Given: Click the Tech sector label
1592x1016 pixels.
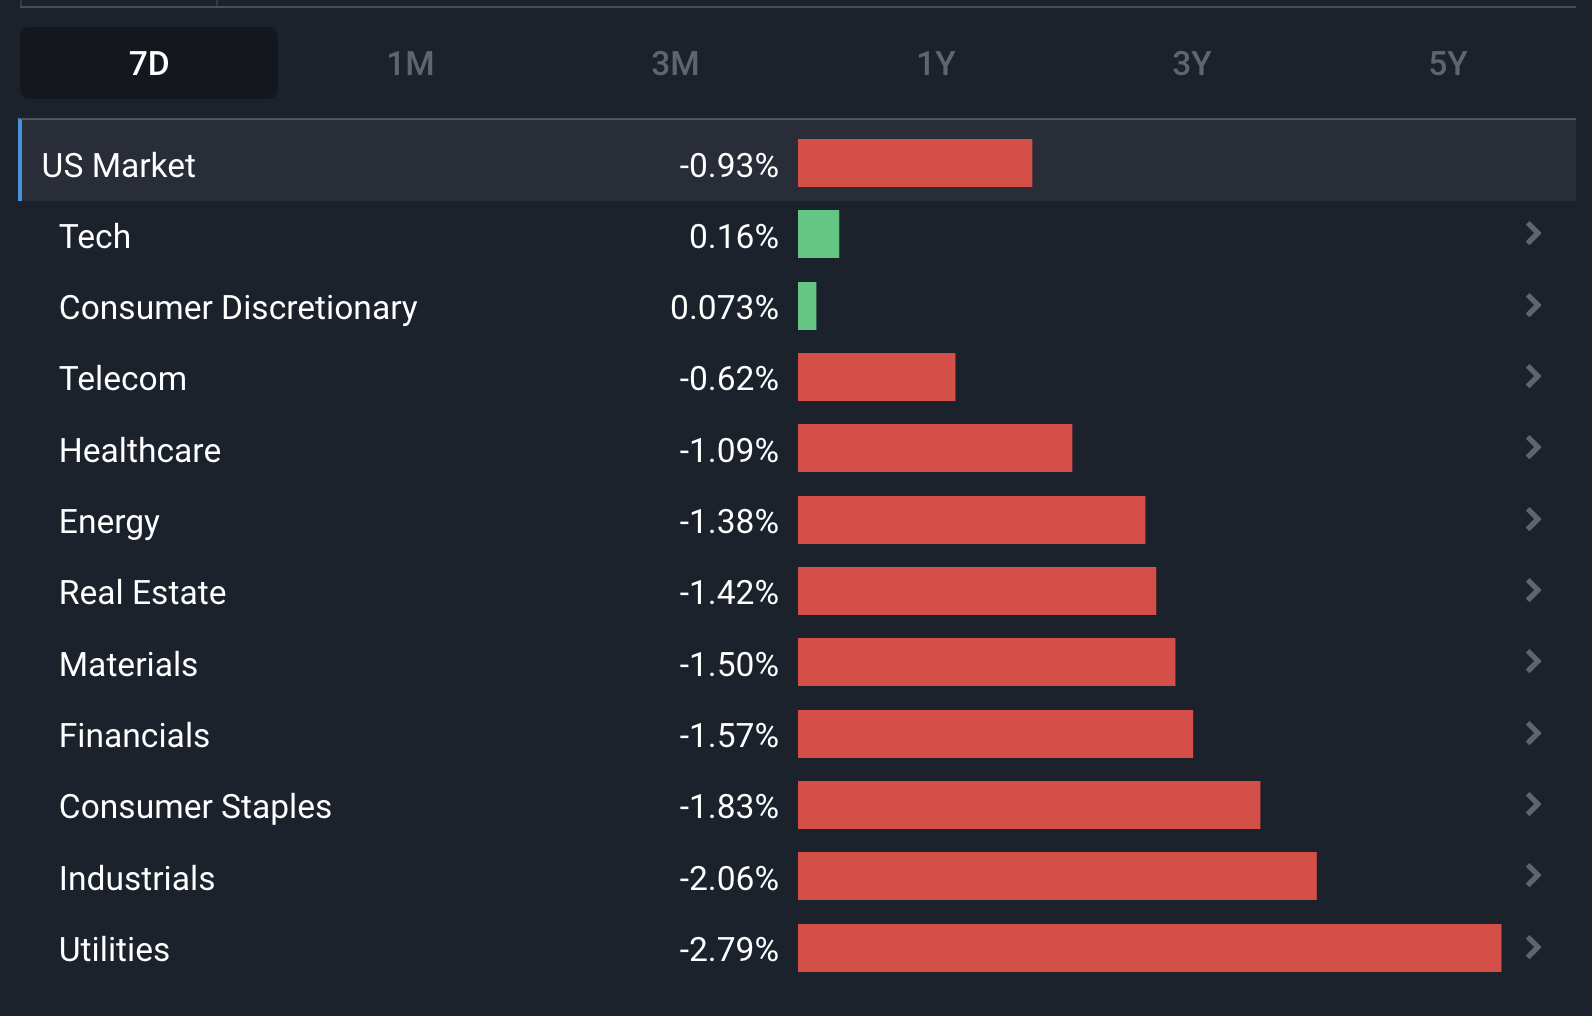Looking at the screenshot, I should pos(94,236).
